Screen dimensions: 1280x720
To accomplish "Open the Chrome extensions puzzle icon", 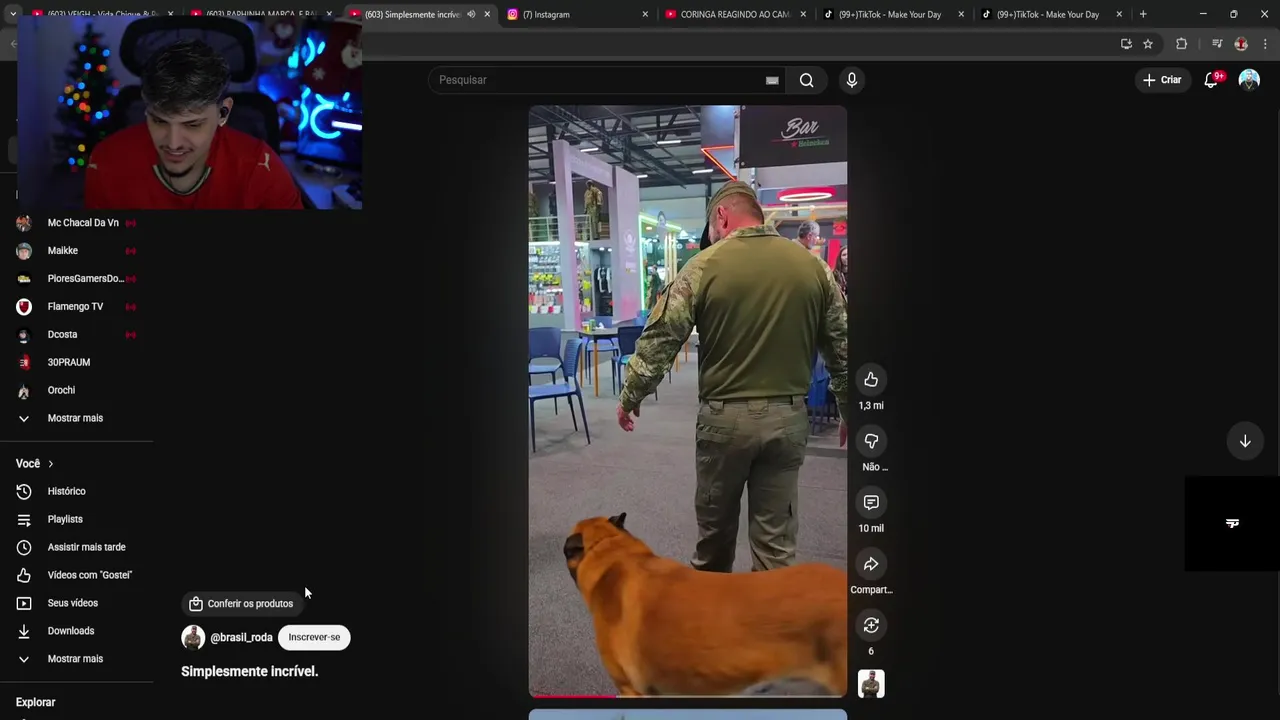I will point(1181,44).
